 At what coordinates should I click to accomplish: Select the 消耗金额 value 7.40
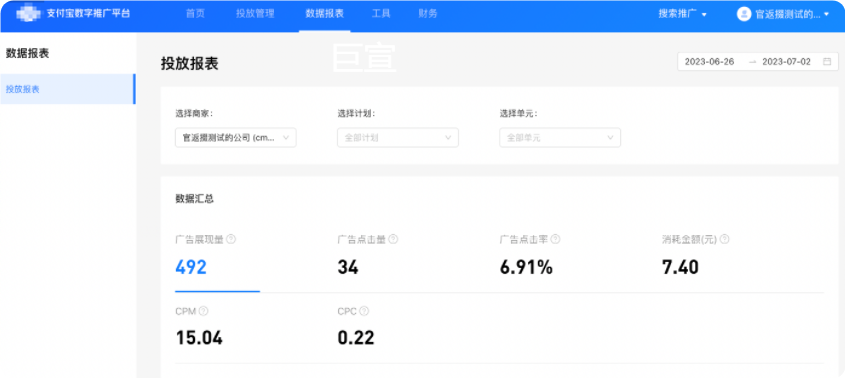(680, 267)
